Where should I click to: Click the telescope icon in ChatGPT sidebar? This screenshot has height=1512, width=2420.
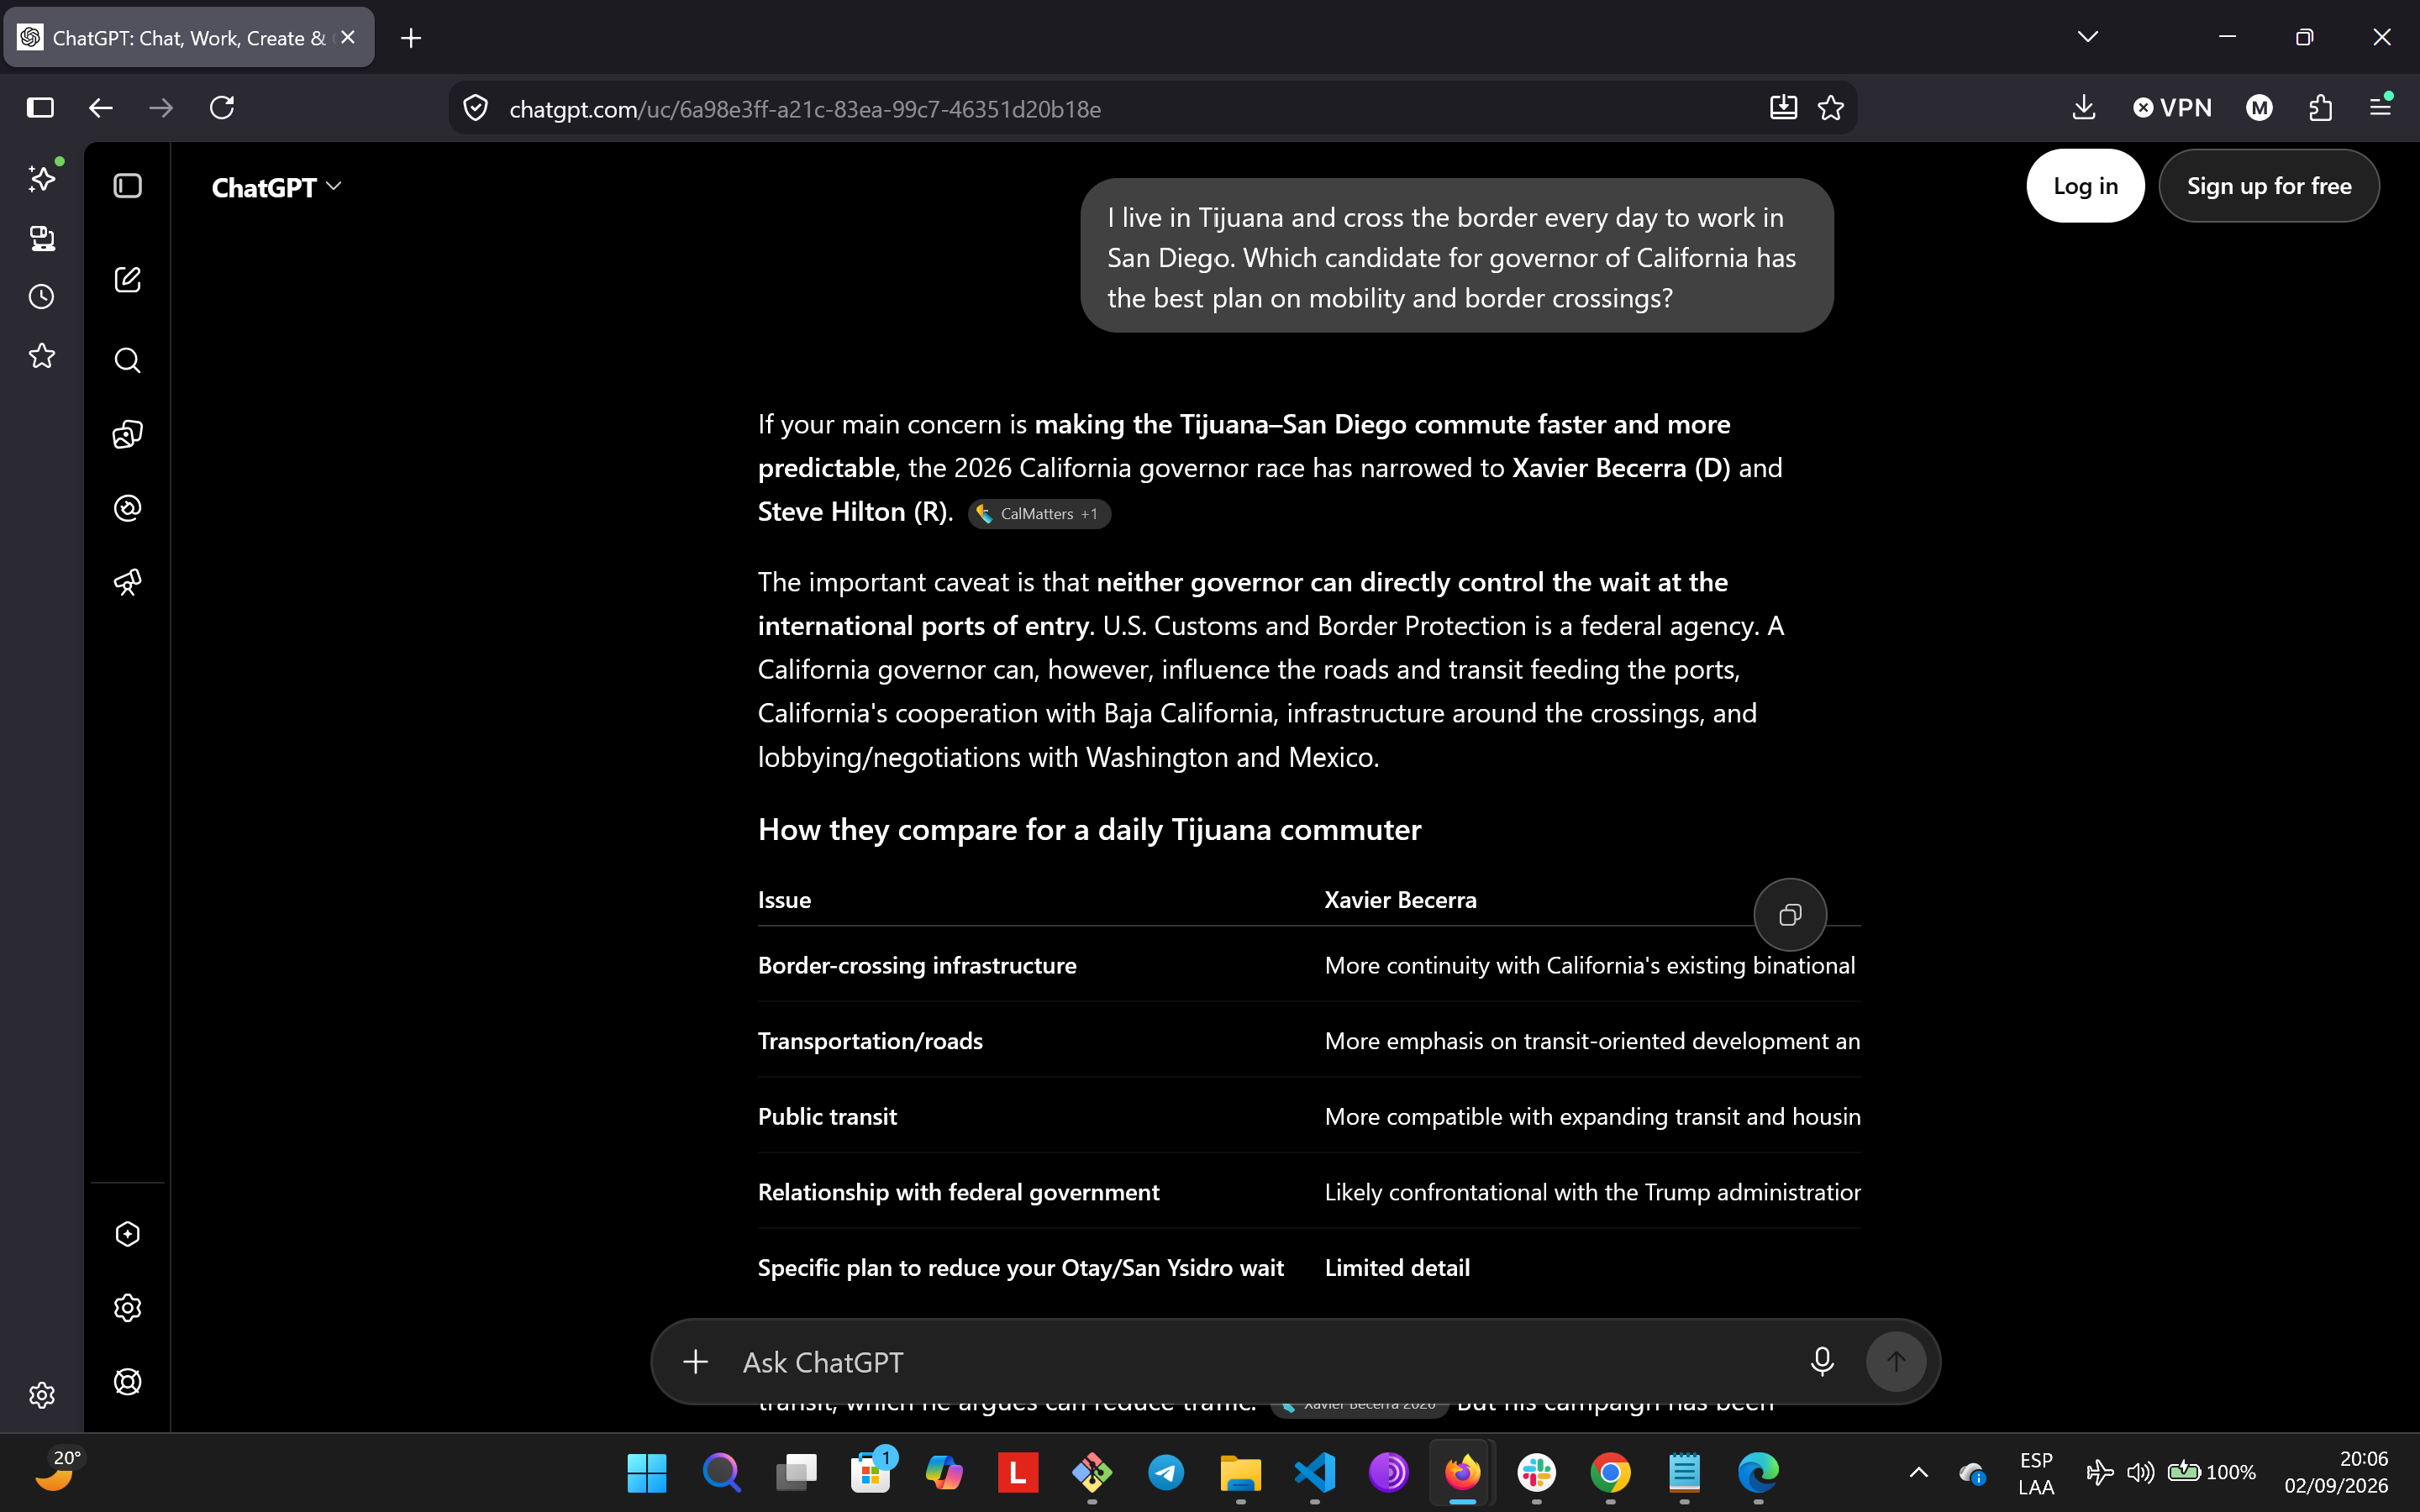[128, 582]
